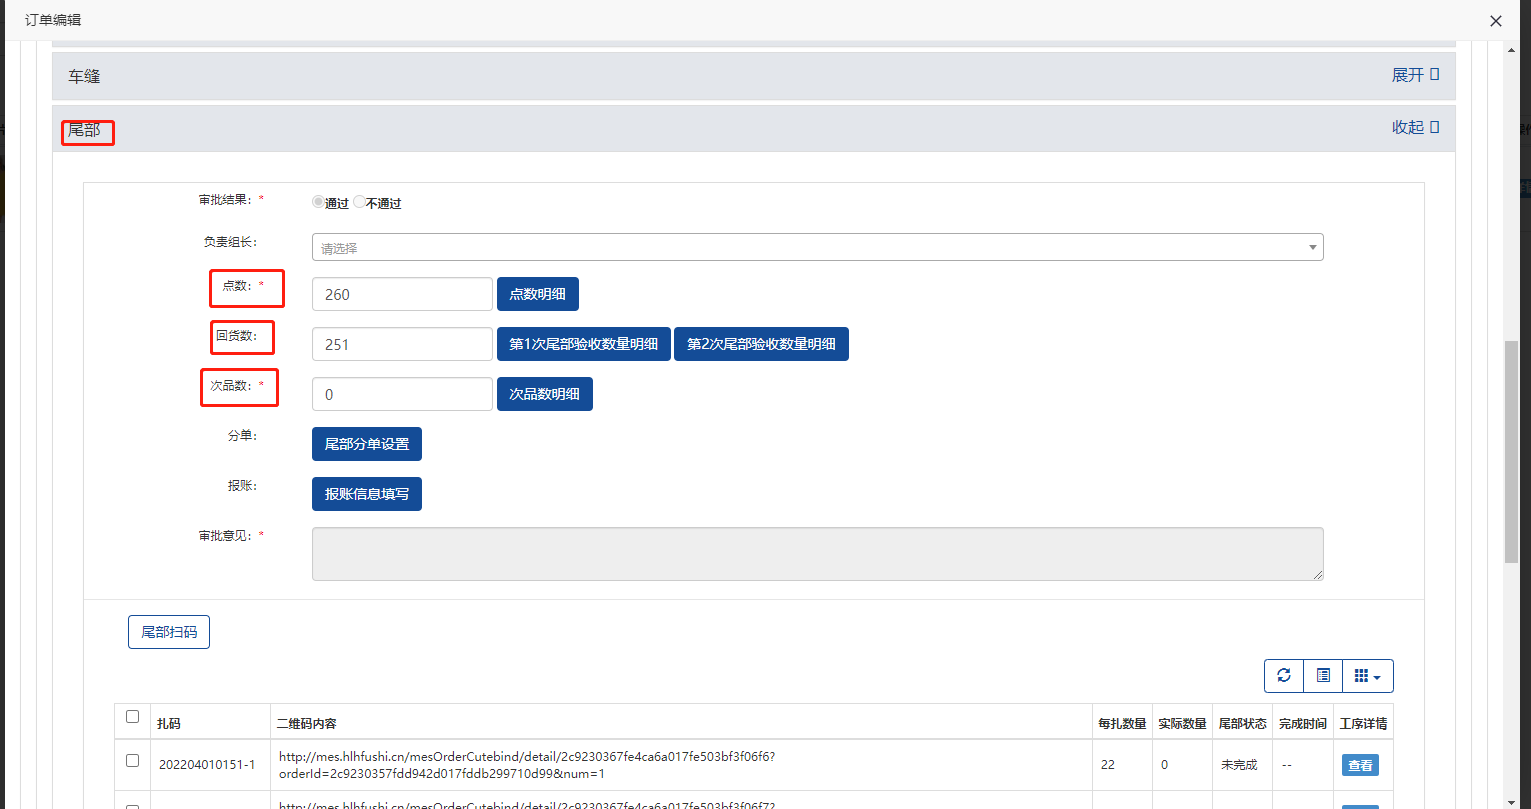Viewport: 1531px width, 809px height.
Task: Click the 点数明细 button
Action: click(537, 294)
